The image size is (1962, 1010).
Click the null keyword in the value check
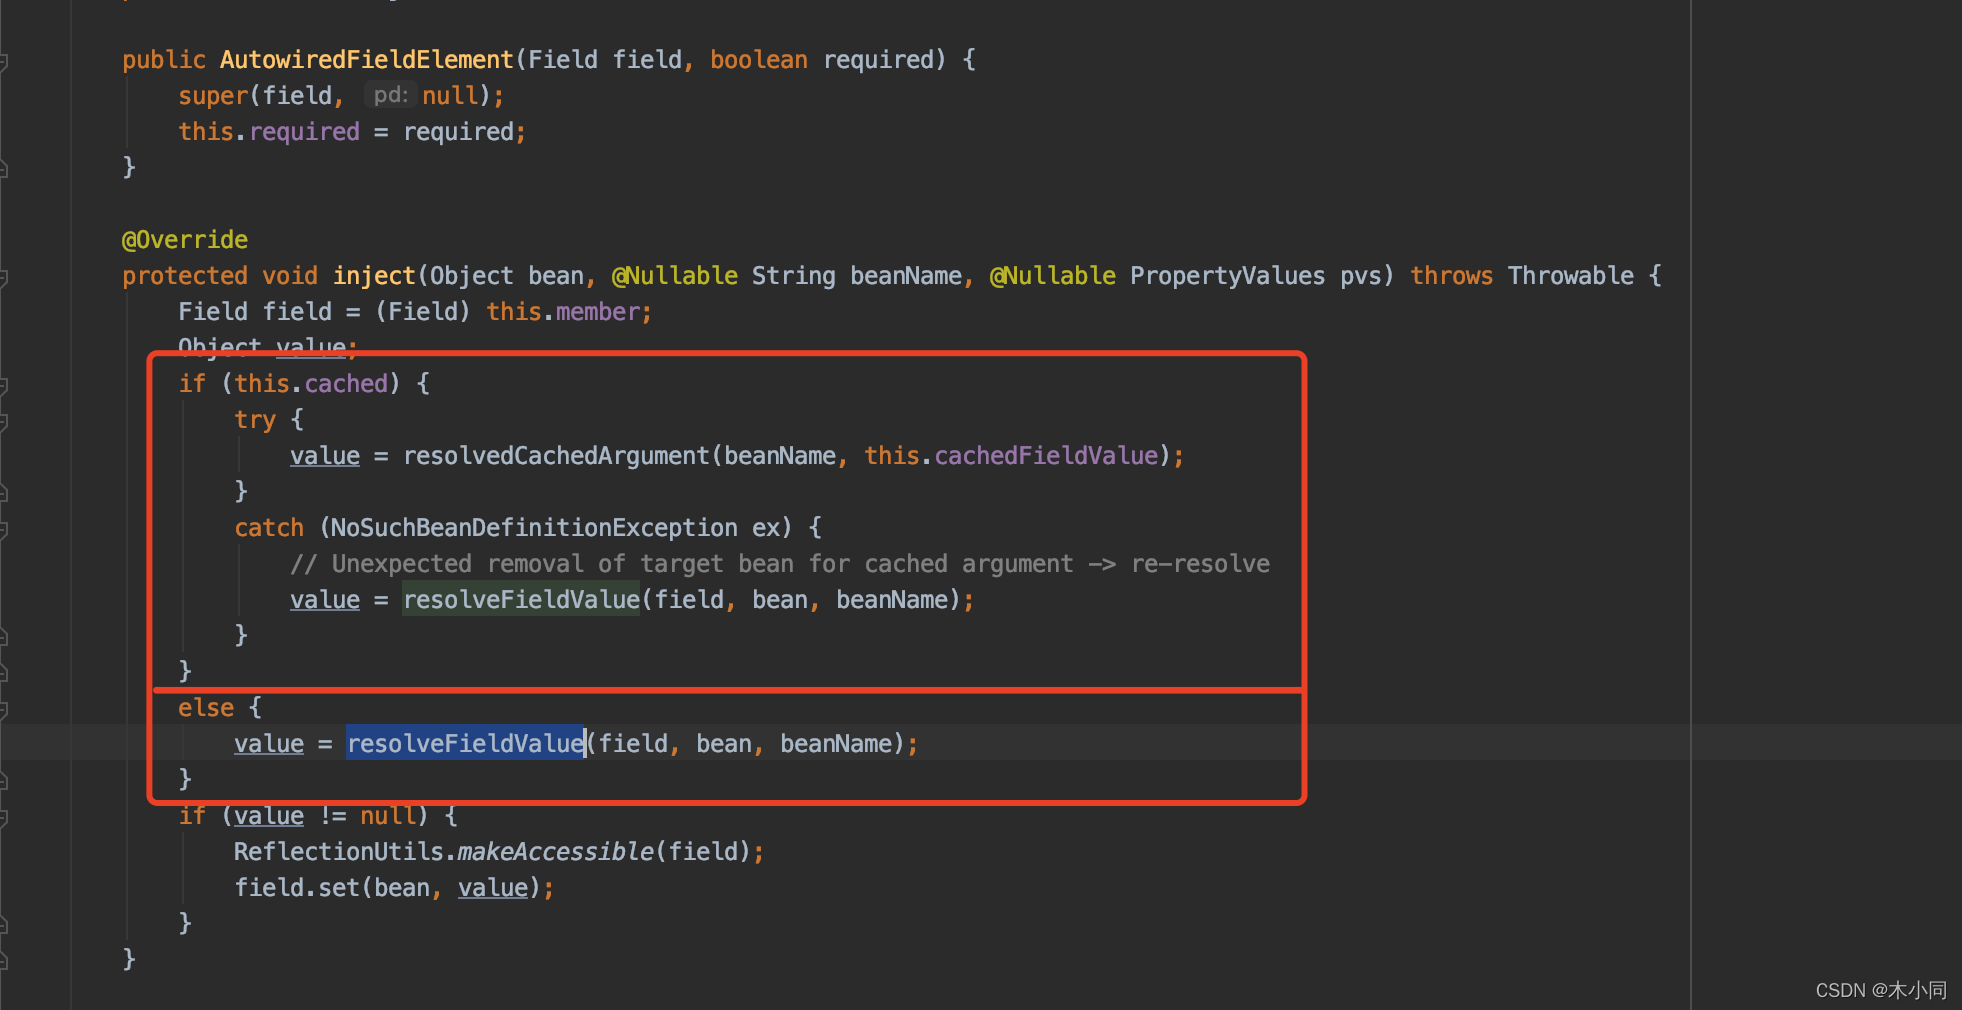(x=388, y=816)
